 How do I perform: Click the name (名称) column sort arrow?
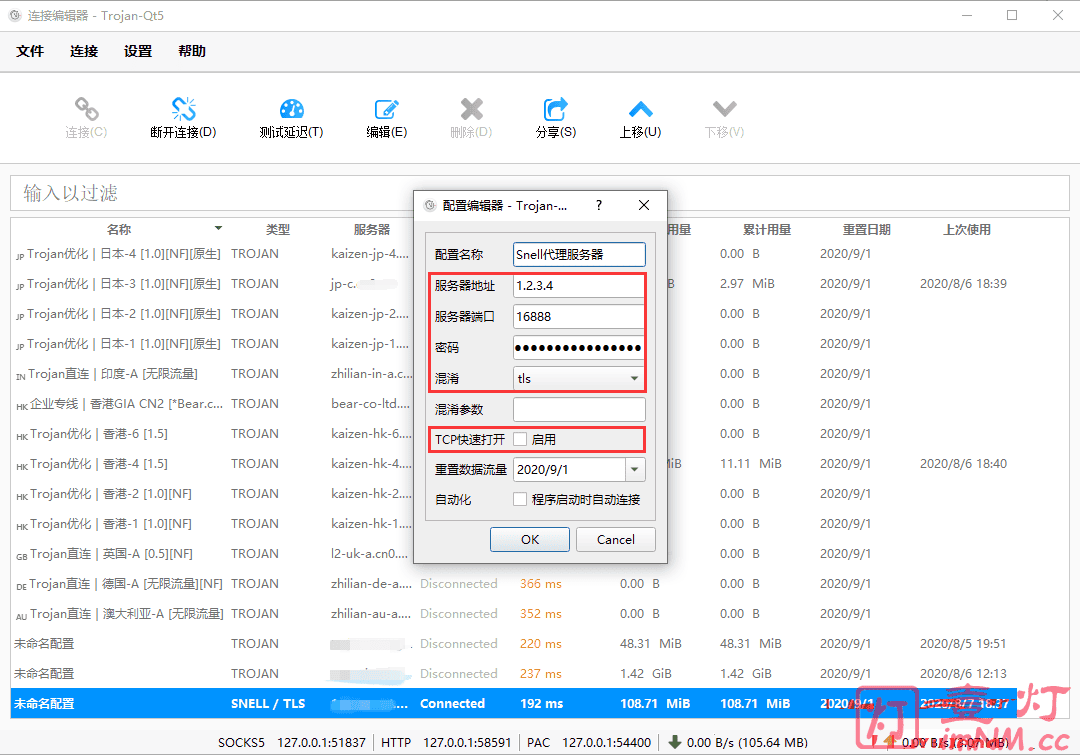pos(218,229)
